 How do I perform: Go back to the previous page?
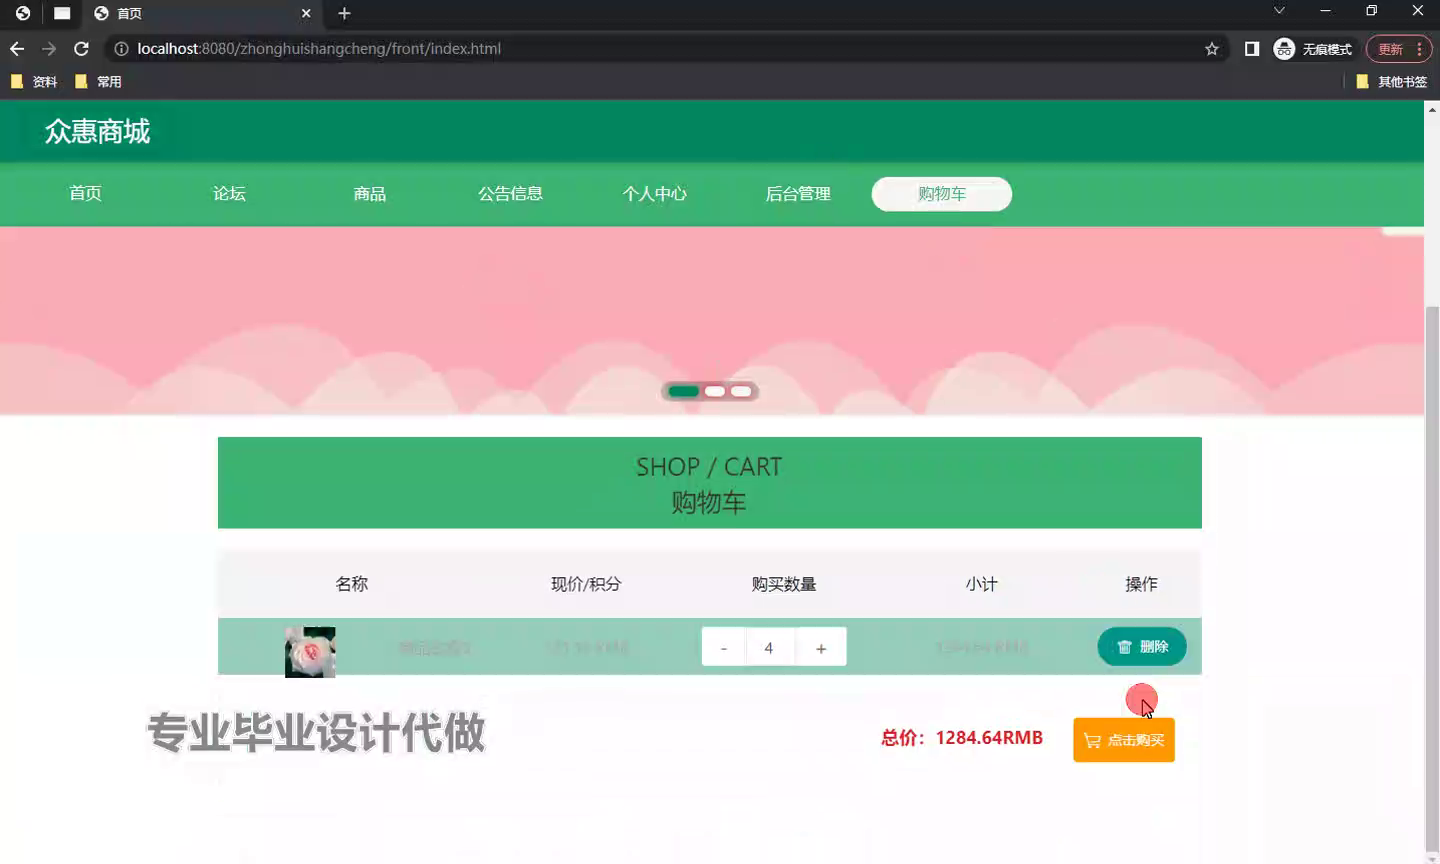coord(17,49)
